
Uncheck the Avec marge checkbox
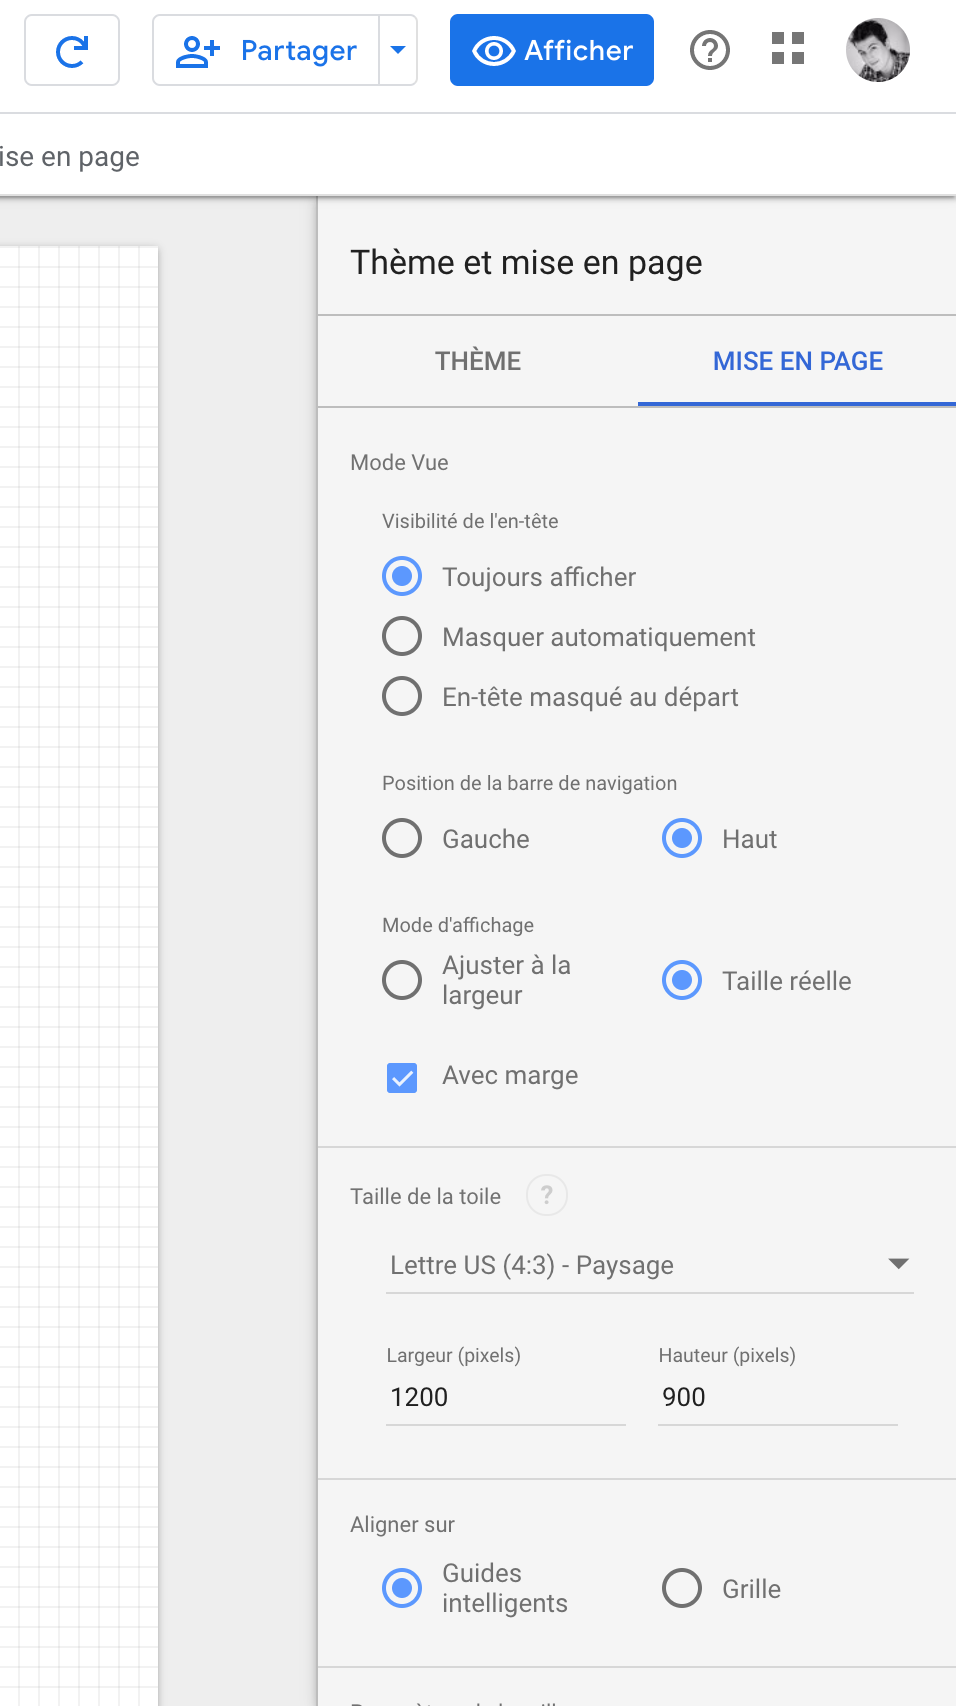[x=402, y=1077]
